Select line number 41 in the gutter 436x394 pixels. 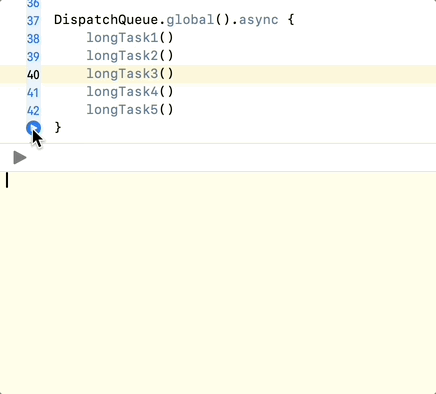33,93
